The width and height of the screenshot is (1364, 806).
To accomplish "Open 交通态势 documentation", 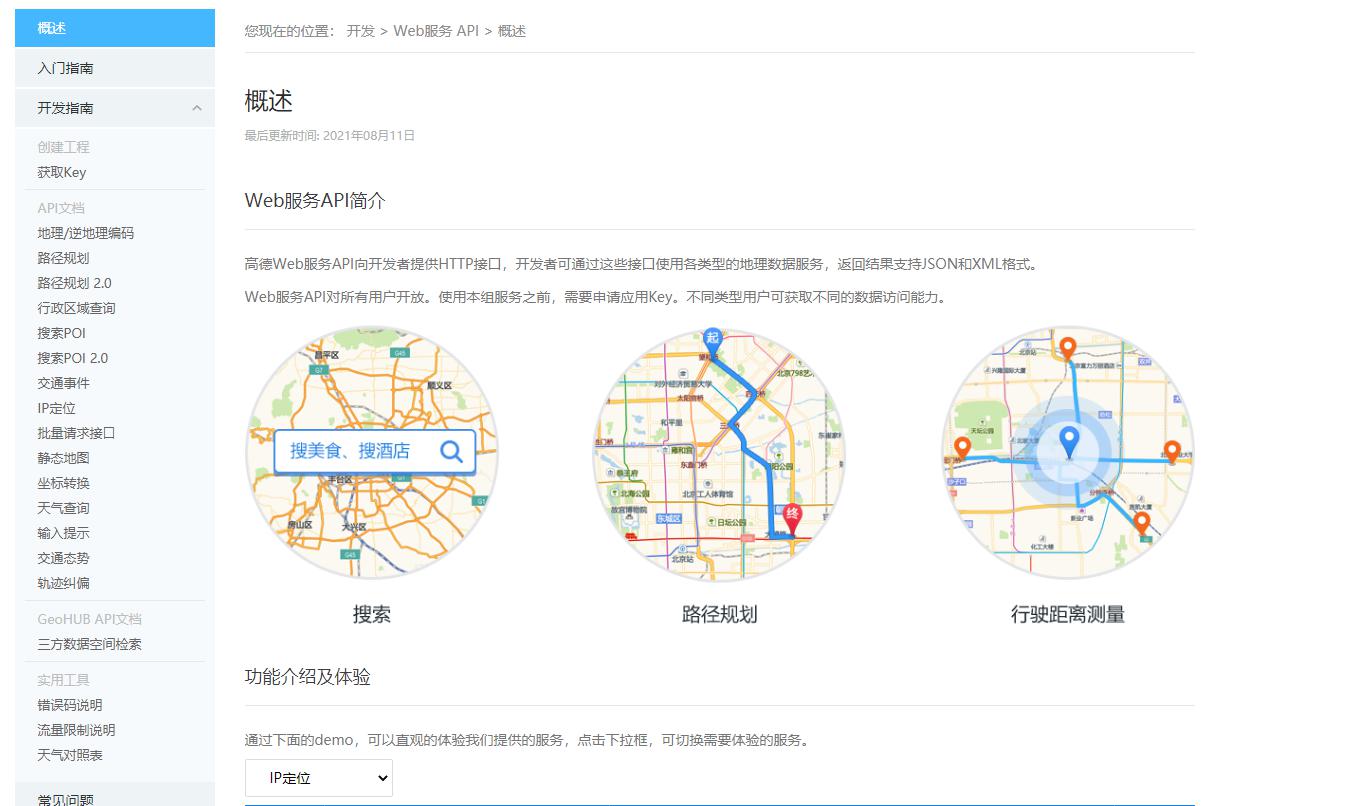I will (63, 558).
